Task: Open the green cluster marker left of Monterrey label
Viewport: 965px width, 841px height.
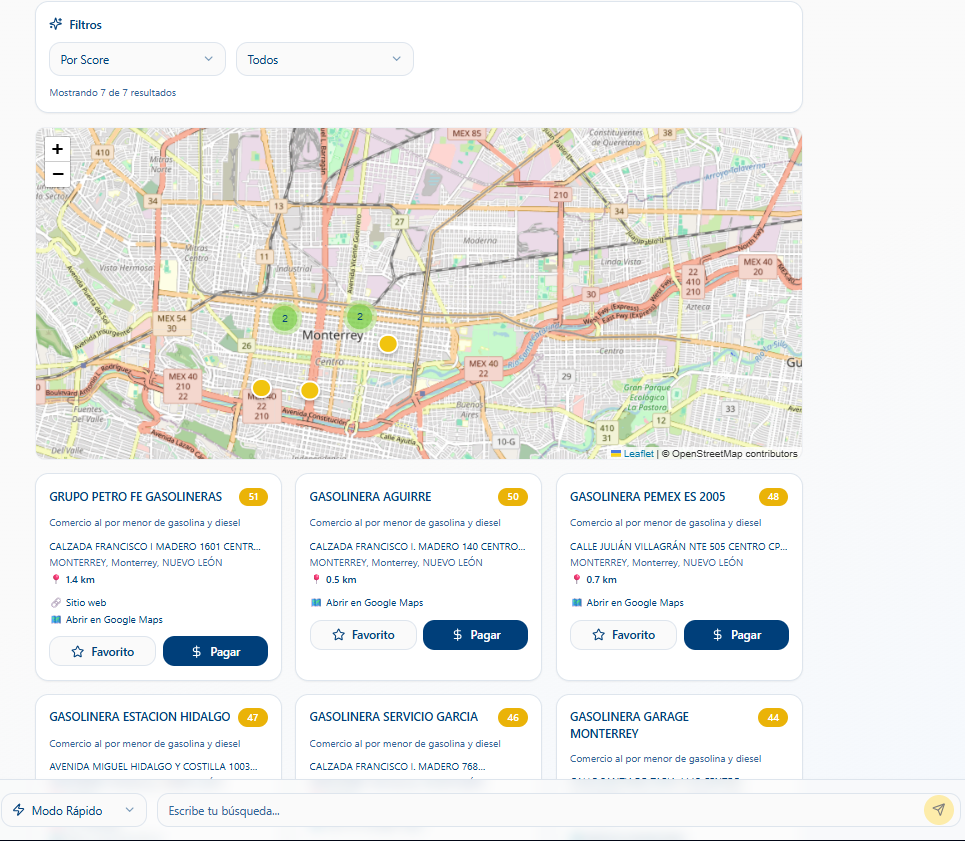Action: point(284,318)
